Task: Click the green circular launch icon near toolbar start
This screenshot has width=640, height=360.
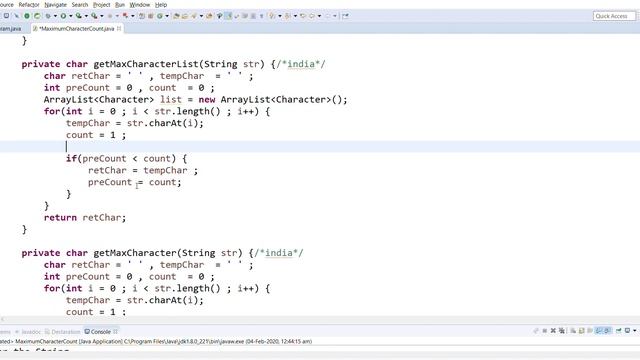Action: tap(27, 16)
